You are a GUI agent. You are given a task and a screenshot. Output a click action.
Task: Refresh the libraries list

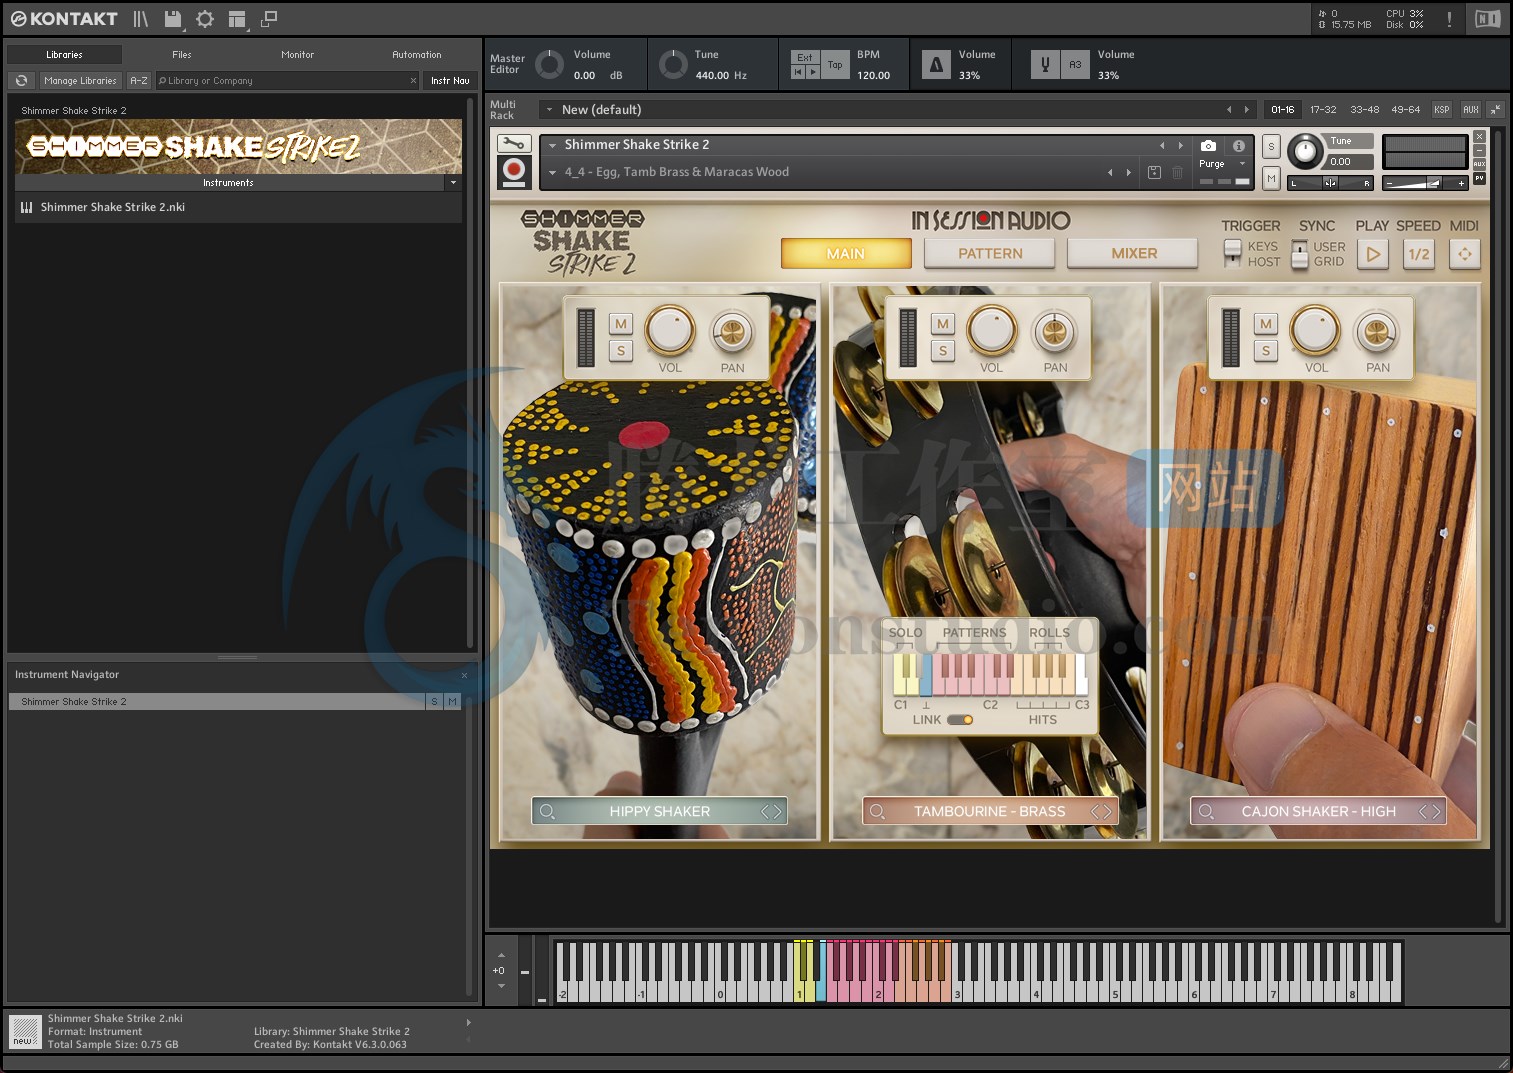coord(22,81)
